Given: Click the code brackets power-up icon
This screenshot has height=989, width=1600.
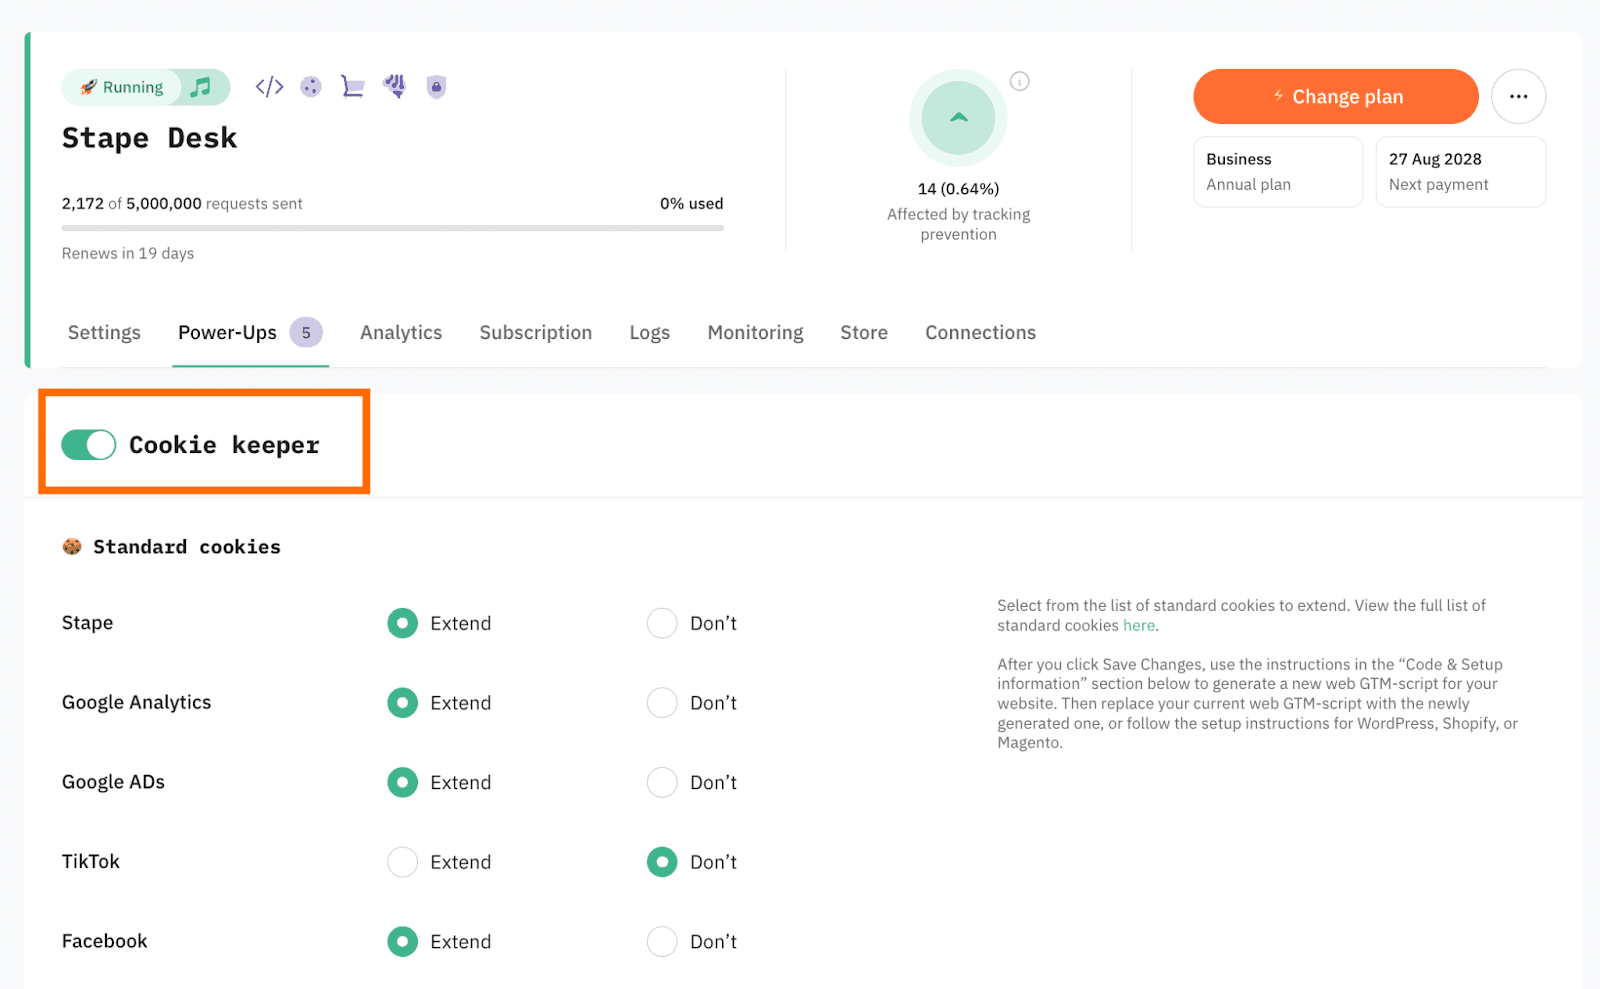Looking at the screenshot, I should [x=269, y=87].
